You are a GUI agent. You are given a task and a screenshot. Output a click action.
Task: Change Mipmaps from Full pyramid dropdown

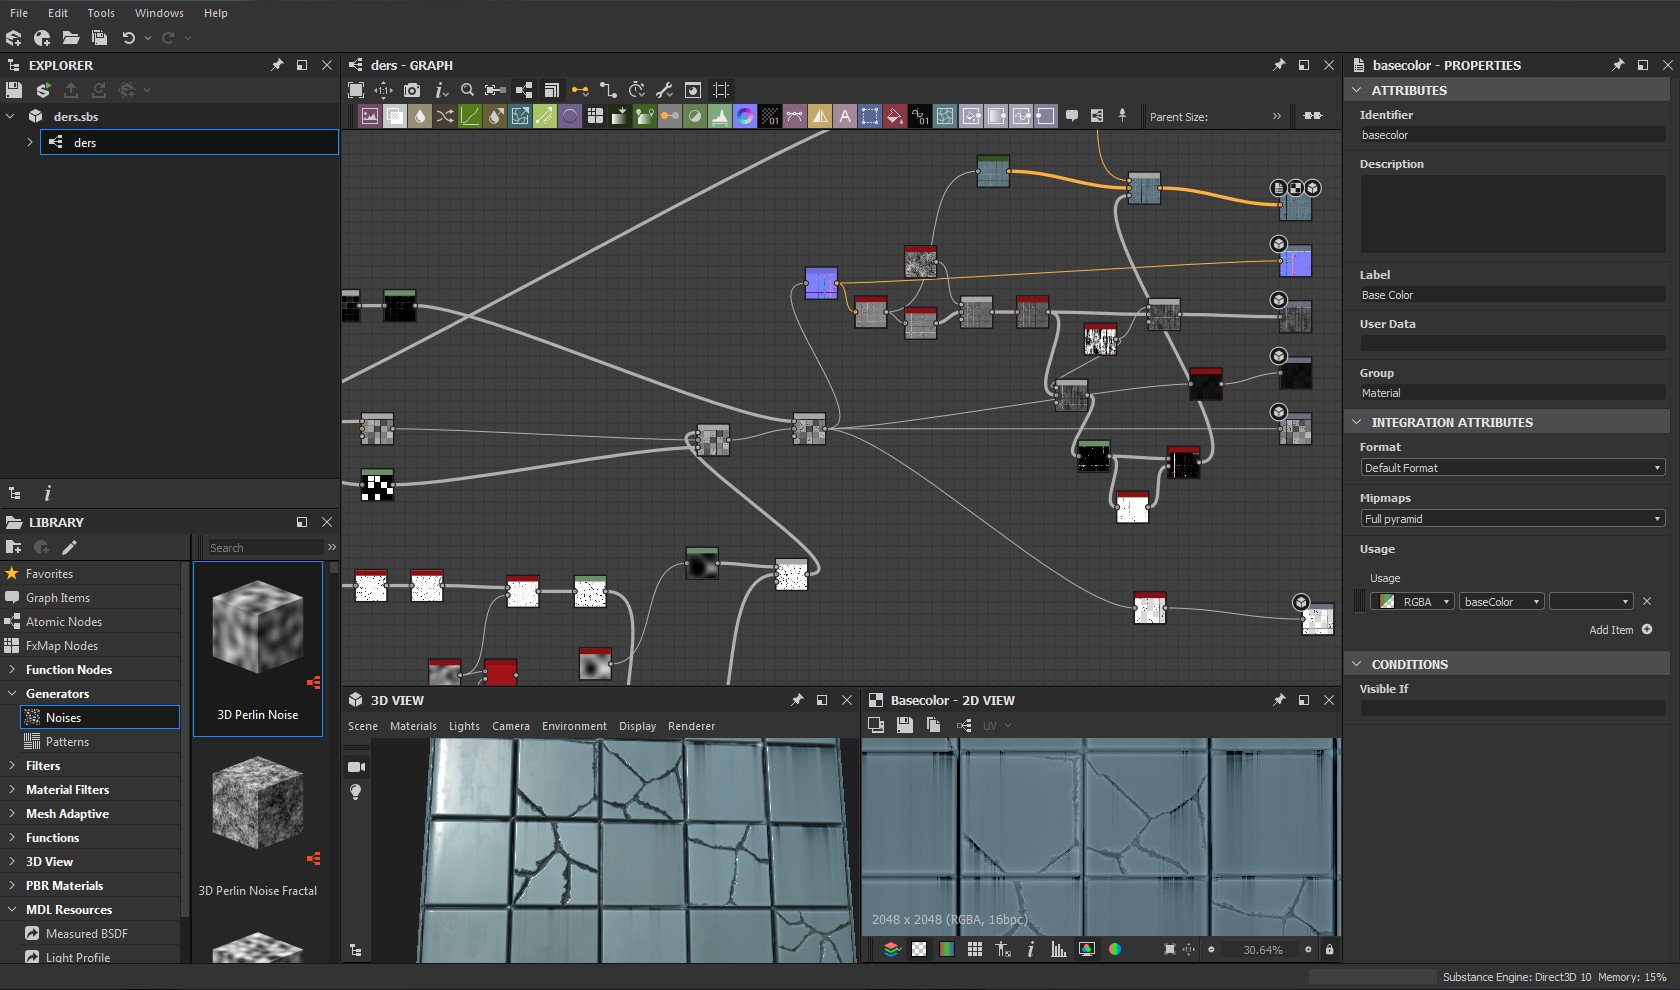coord(1511,518)
